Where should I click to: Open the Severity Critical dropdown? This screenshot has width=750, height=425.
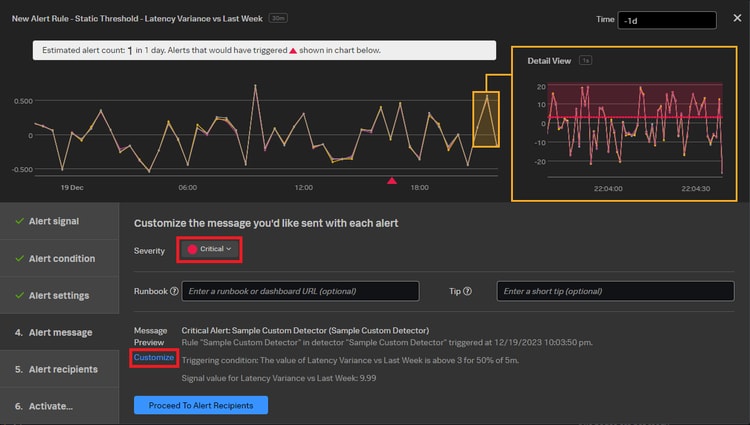pos(210,249)
